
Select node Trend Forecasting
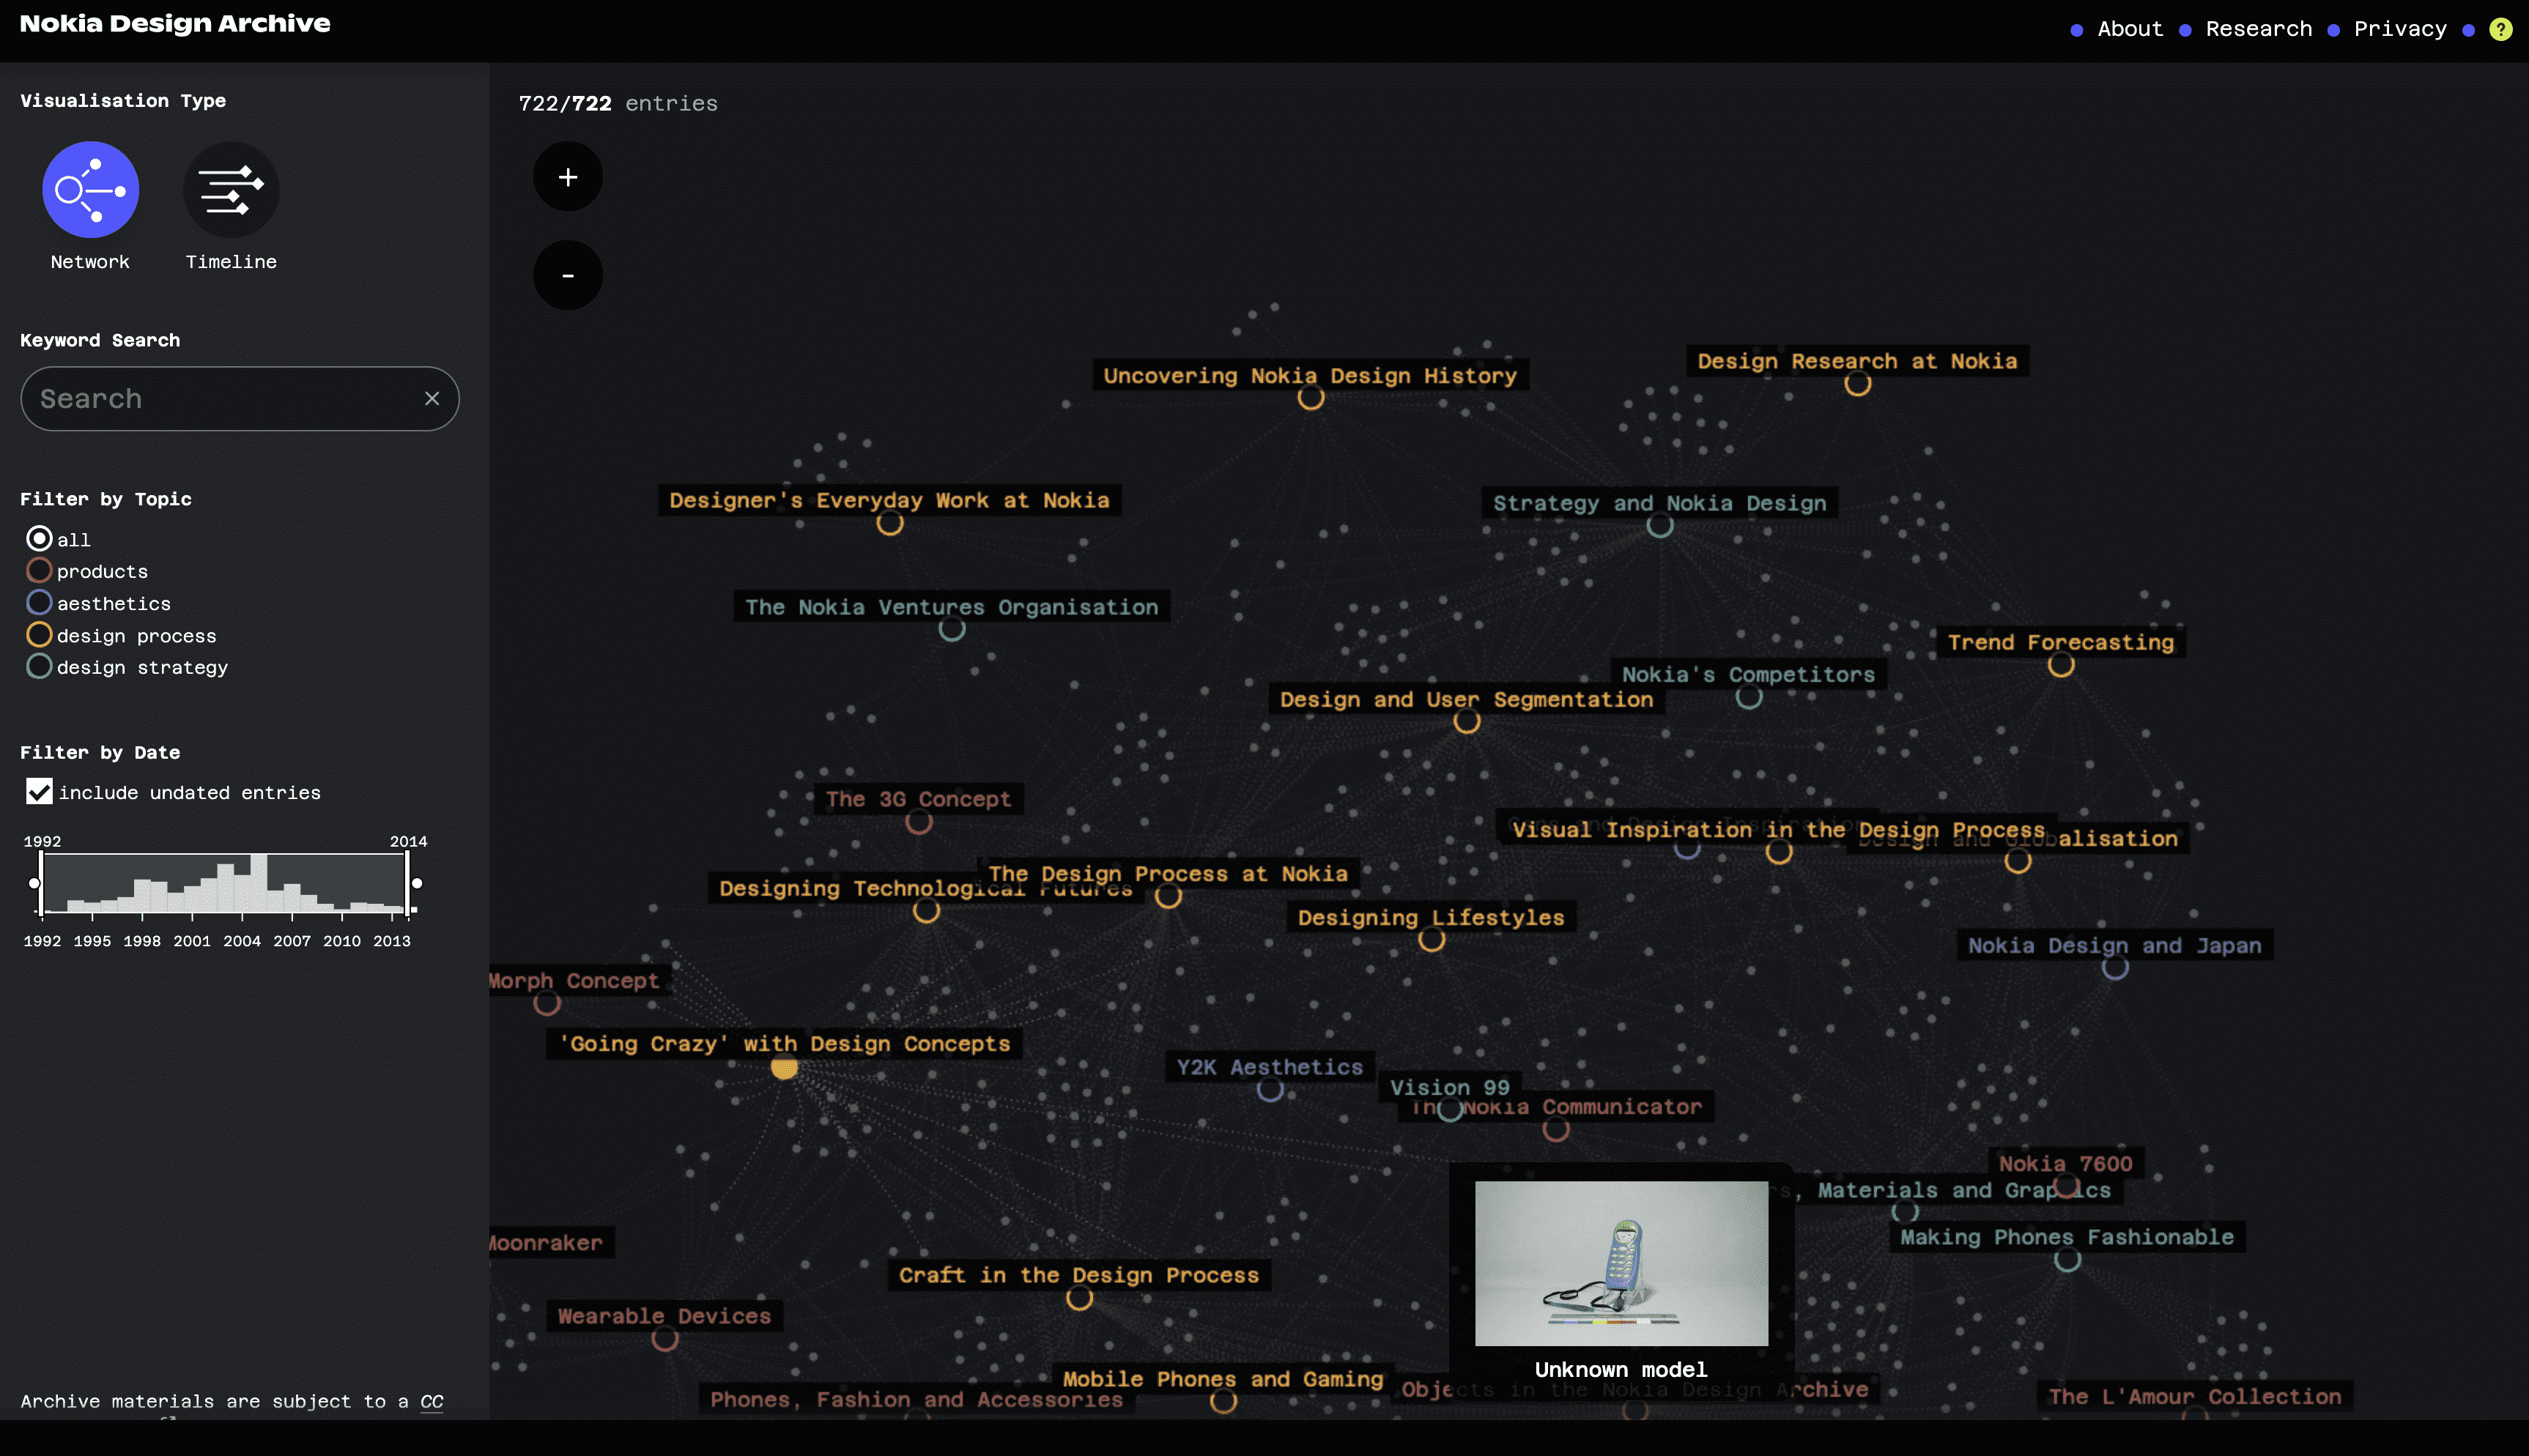[x=2061, y=665]
